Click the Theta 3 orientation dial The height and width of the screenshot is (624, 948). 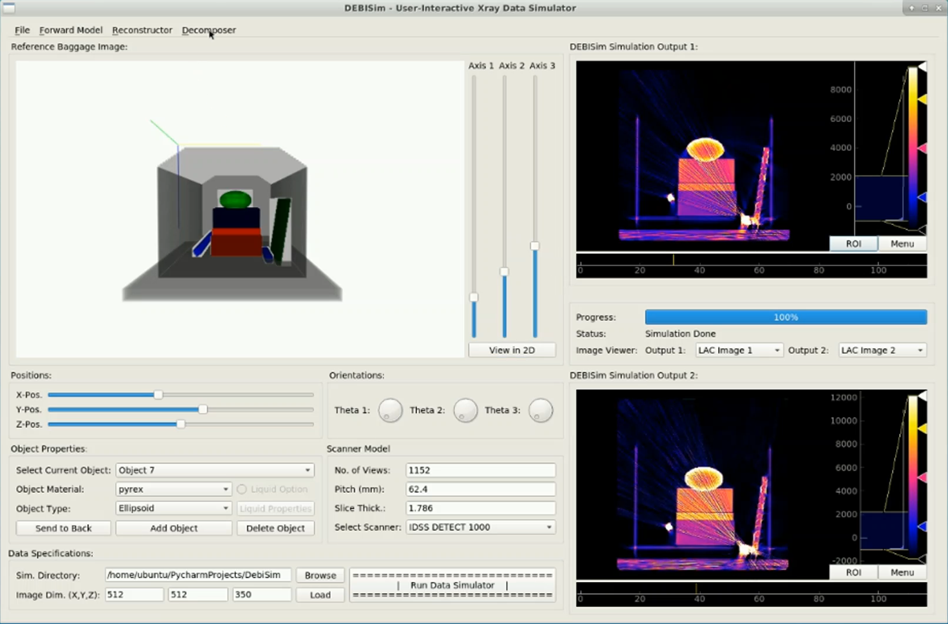(540, 410)
